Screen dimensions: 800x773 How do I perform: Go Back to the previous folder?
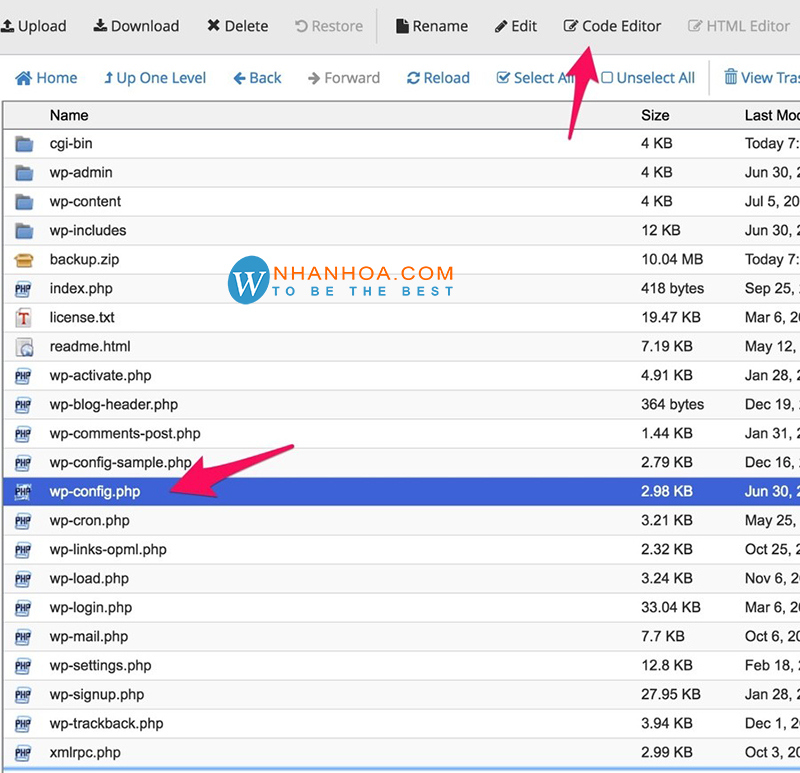coord(258,78)
